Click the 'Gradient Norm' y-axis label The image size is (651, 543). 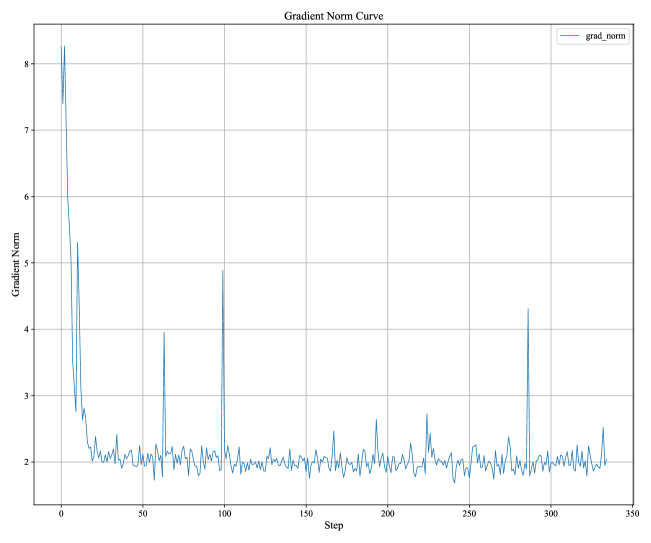[16, 264]
